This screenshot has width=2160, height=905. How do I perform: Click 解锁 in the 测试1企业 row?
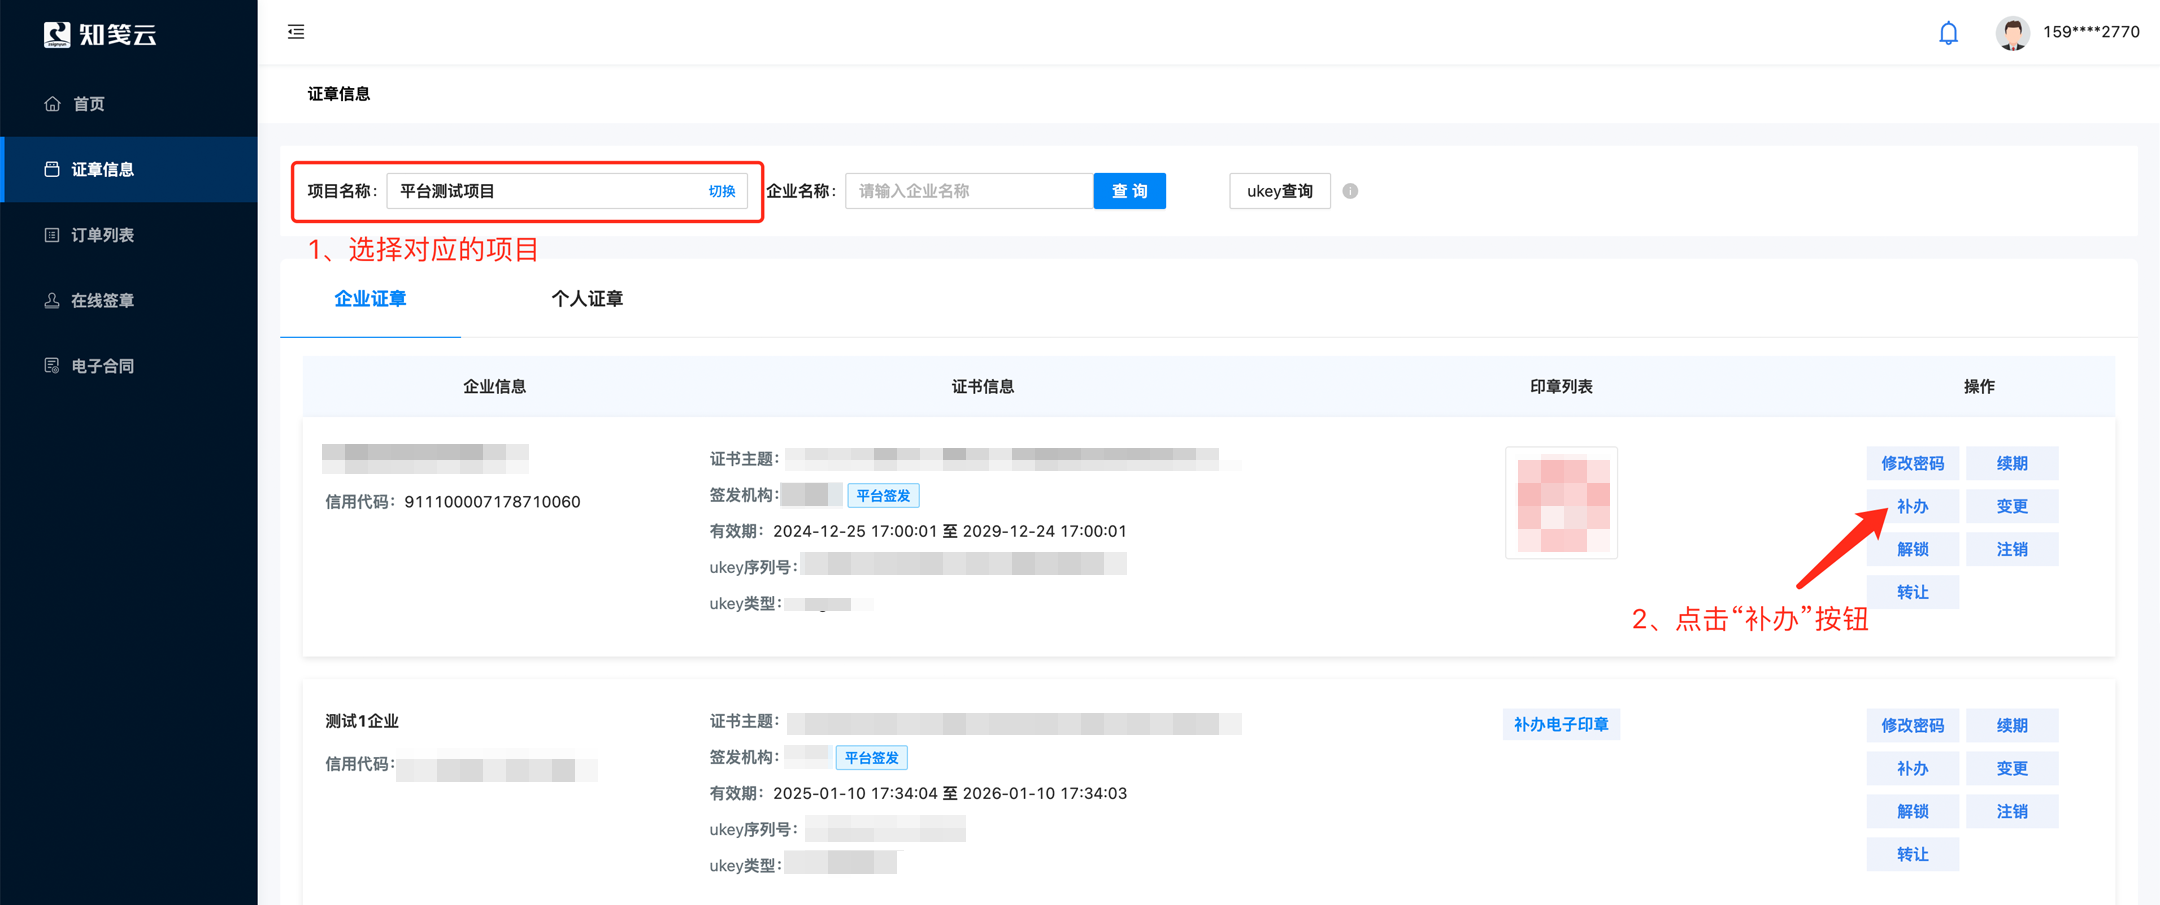pos(1912,811)
